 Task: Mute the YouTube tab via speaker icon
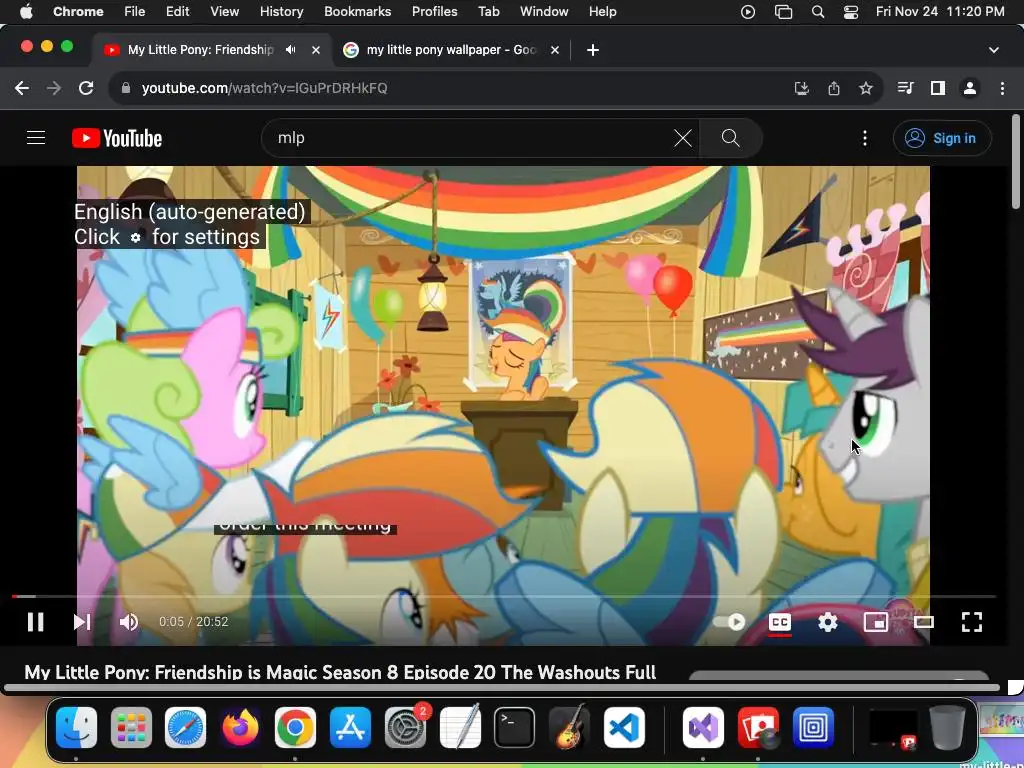(x=291, y=50)
